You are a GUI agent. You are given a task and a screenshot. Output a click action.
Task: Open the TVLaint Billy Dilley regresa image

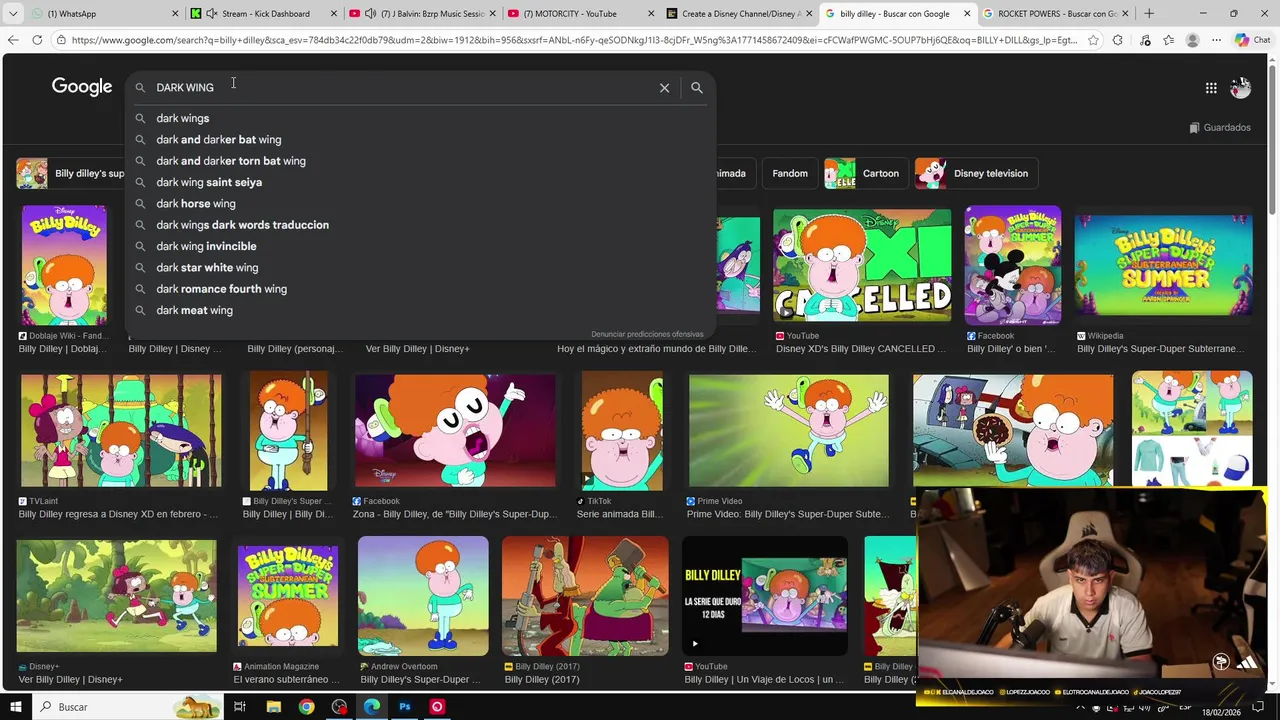tap(121, 431)
